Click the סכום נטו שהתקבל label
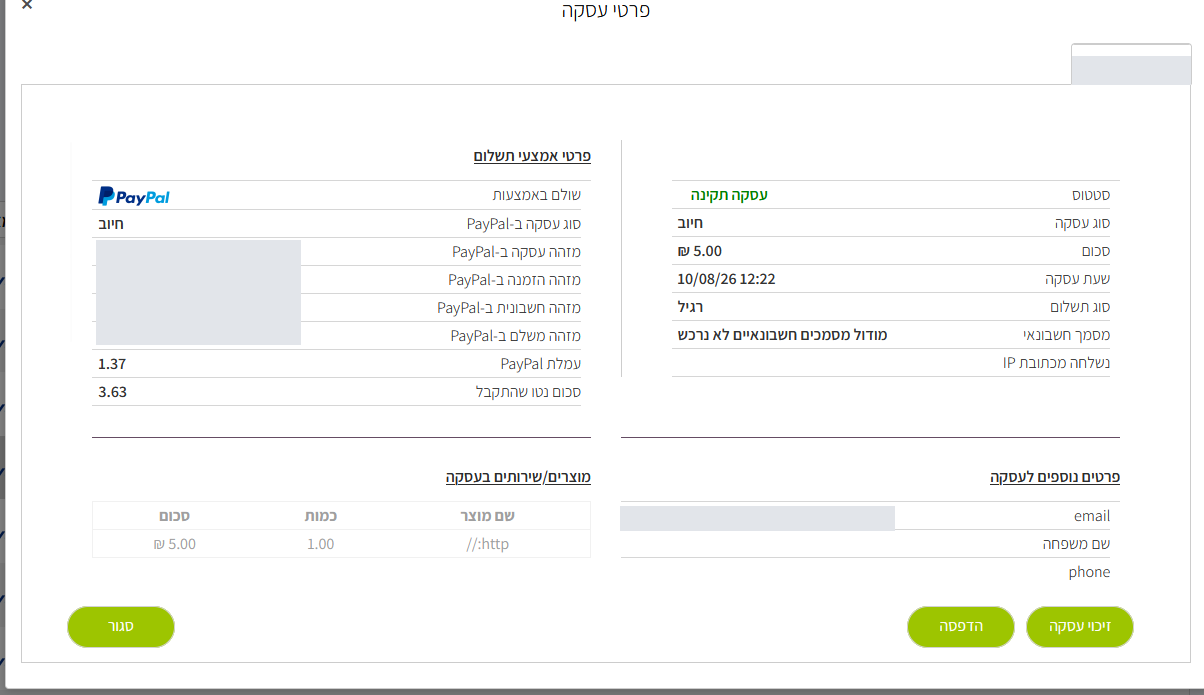1204x695 pixels. [528, 392]
